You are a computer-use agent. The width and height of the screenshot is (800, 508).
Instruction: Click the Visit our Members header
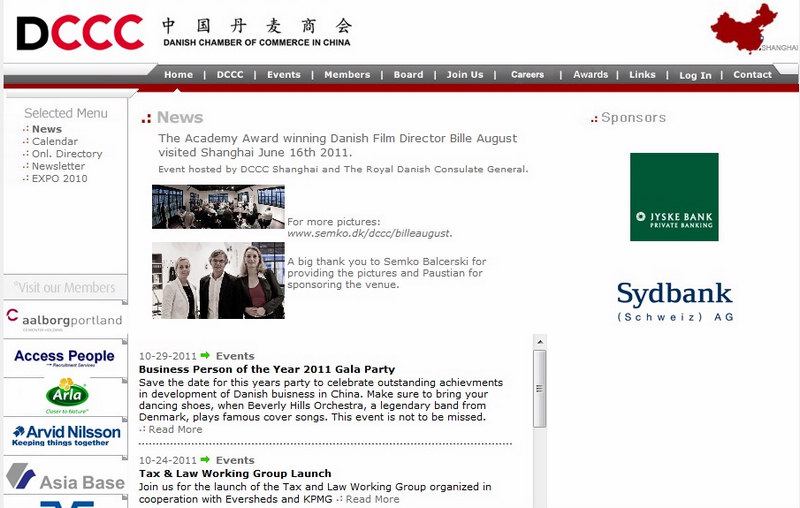click(x=65, y=288)
